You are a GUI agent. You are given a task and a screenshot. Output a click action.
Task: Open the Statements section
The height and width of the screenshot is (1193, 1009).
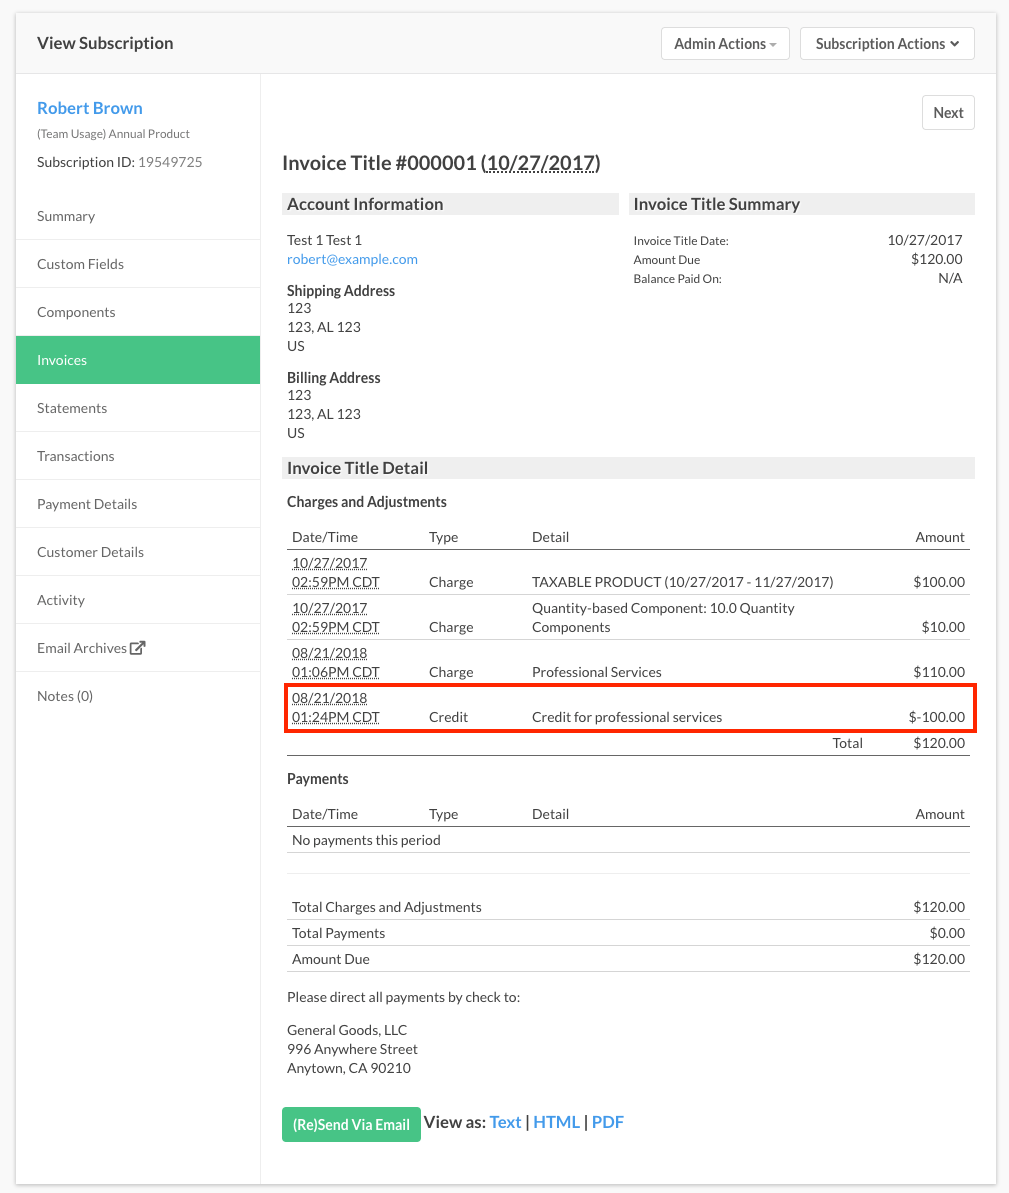point(138,408)
